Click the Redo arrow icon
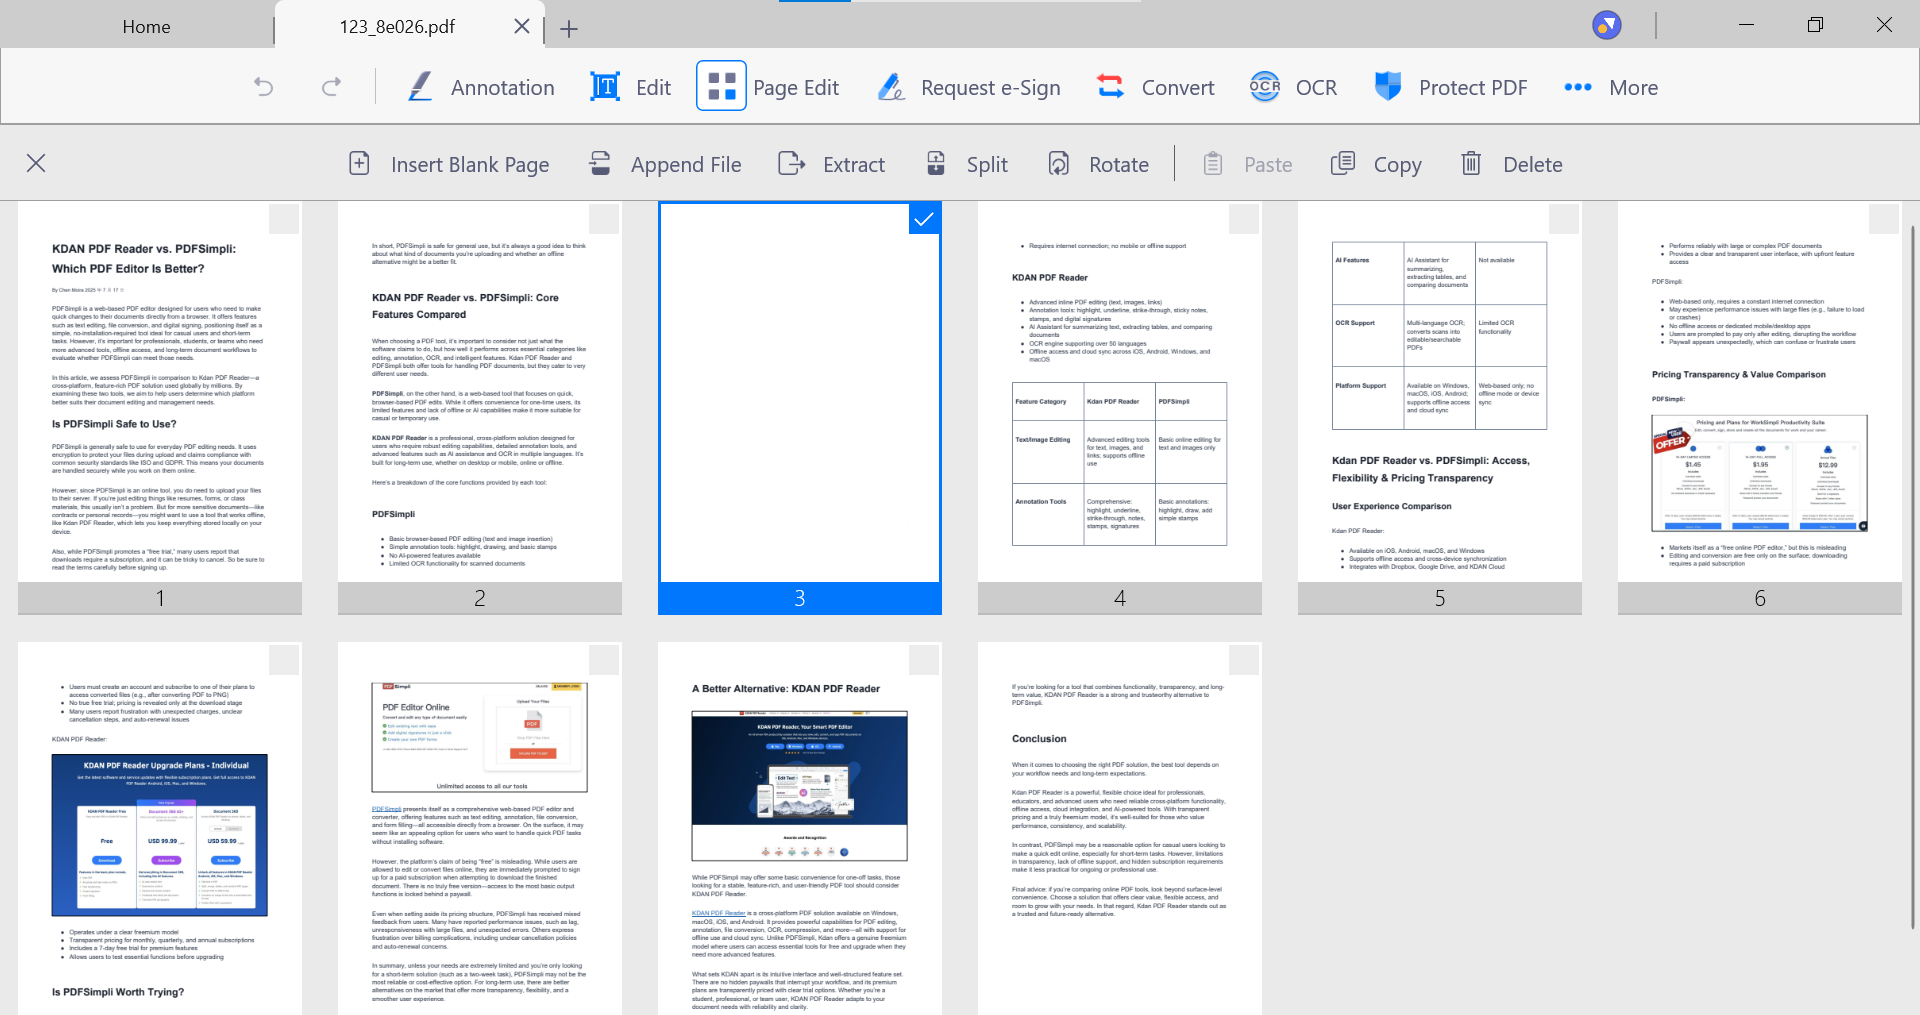 tap(331, 87)
